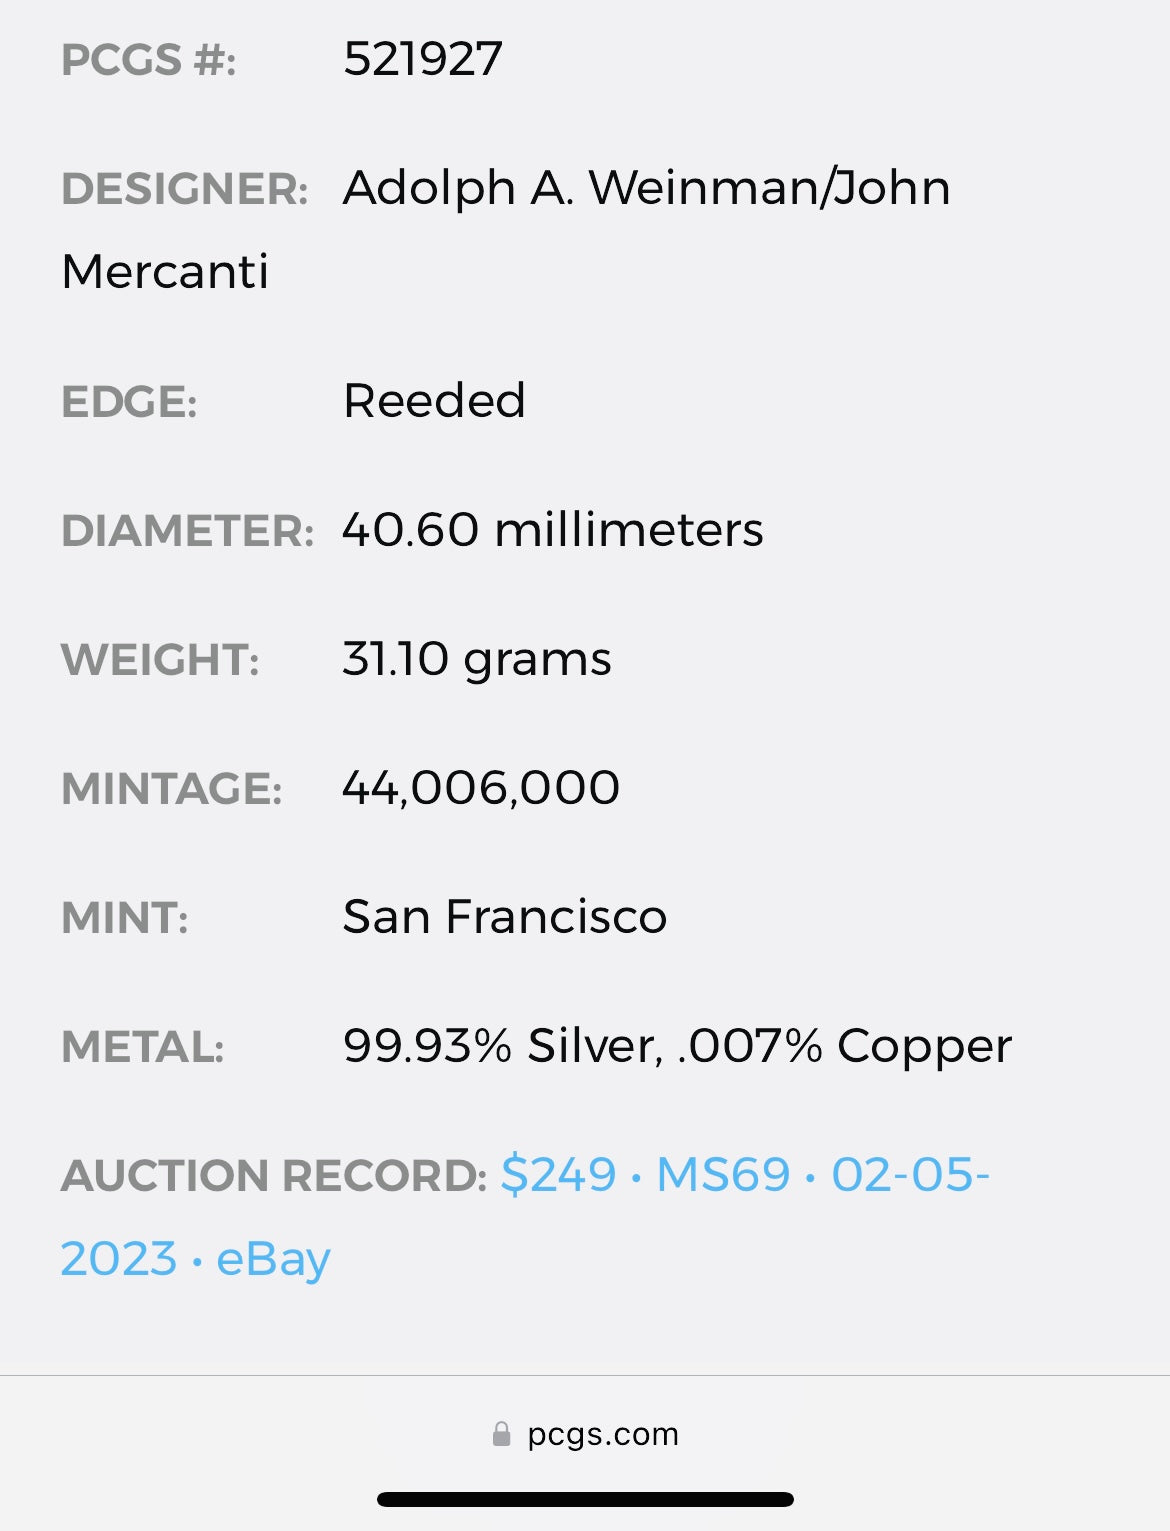Click the MINTAGE label
Screen dimensions: 1170x1531
(171, 789)
